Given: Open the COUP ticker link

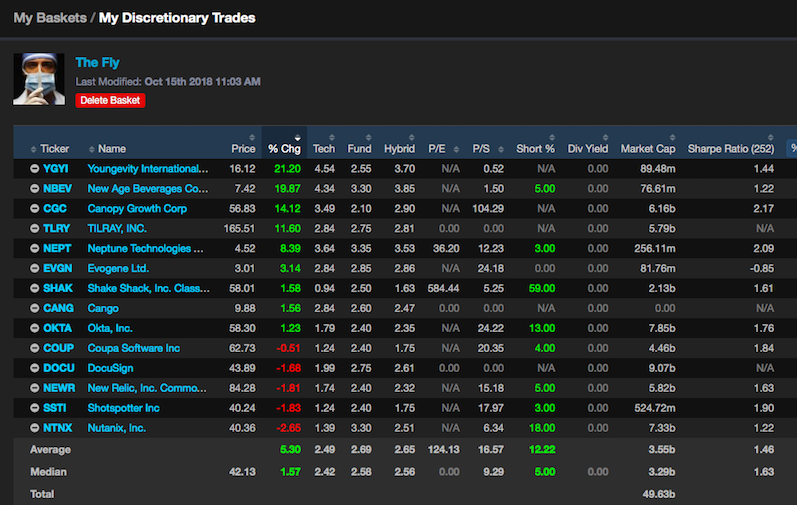Looking at the screenshot, I should [x=58, y=348].
